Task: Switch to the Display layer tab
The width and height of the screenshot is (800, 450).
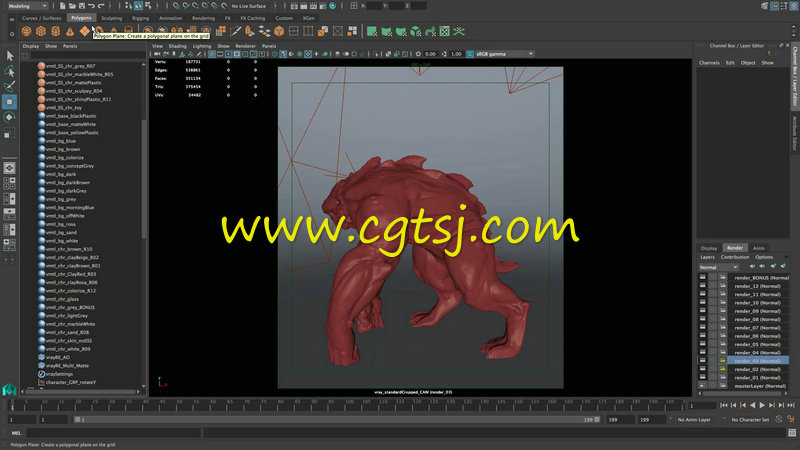Action: click(709, 248)
